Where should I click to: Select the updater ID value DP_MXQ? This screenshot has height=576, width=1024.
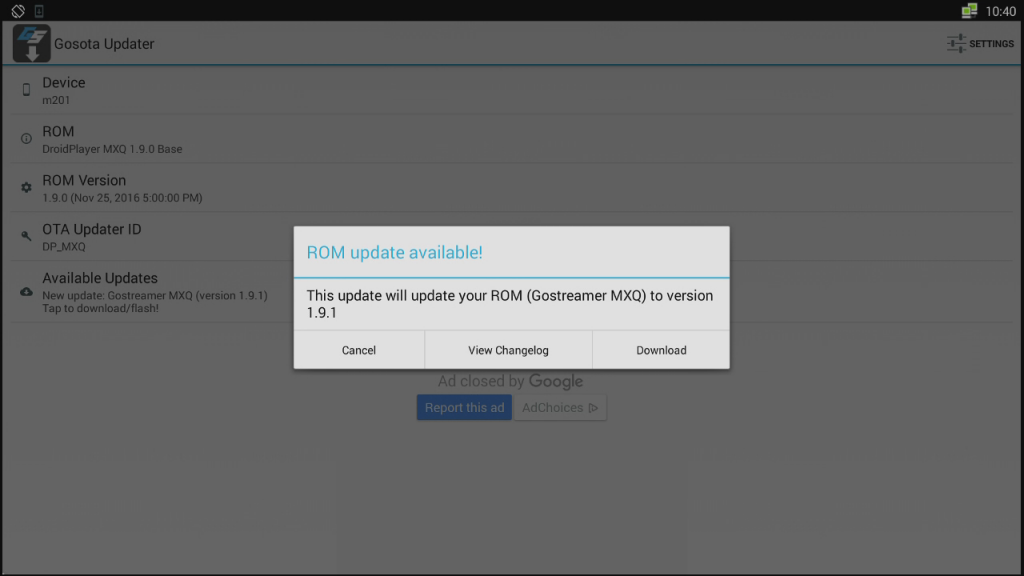pos(64,247)
